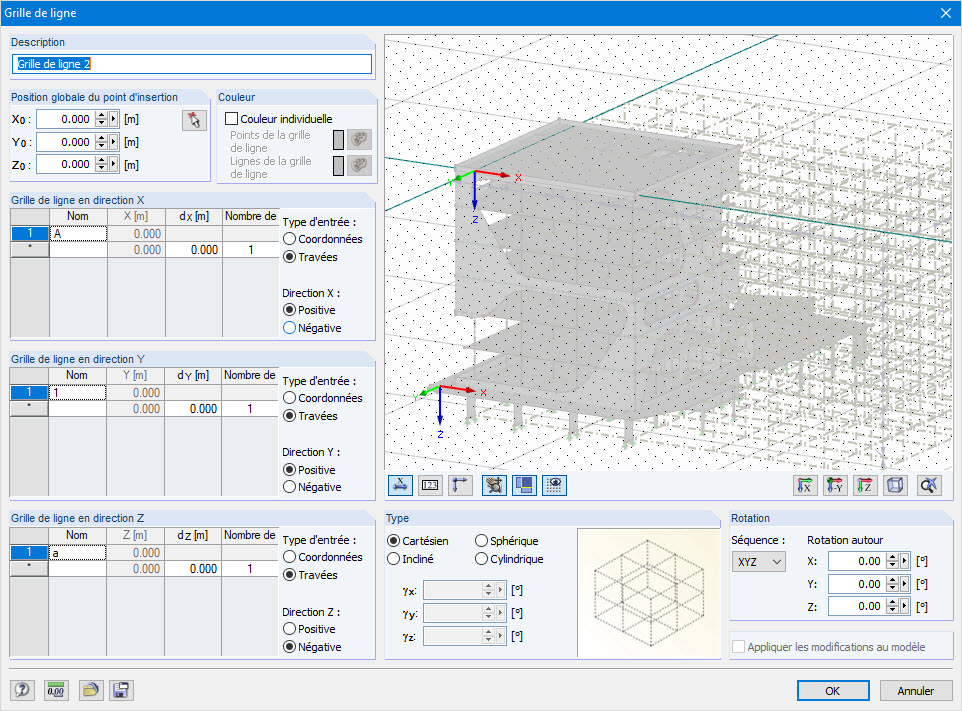The width and height of the screenshot is (962, 711).
Task: Pick insertion point graphically with cursor icon
Action: tap(194, 120)
